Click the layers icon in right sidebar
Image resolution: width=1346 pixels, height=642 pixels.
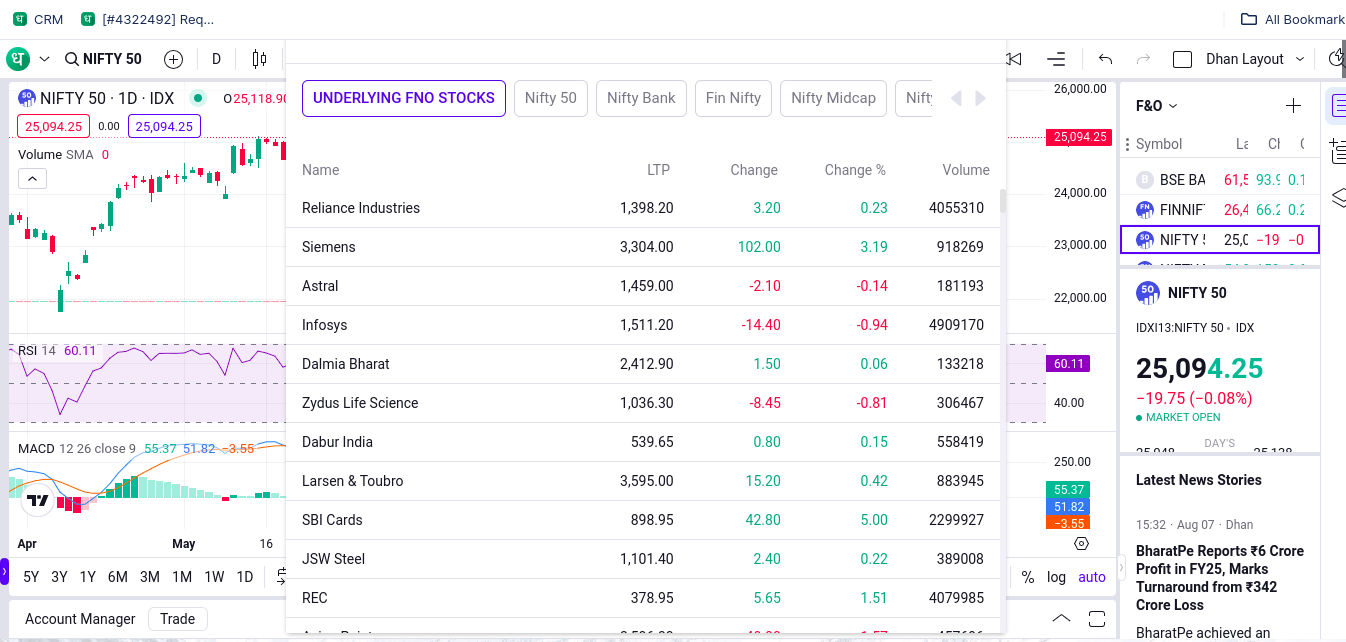tap(1338, 198)
